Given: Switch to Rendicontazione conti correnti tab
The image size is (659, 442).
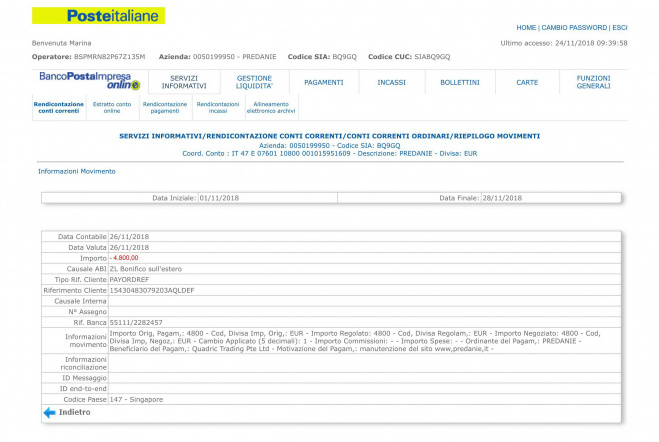Looking at the screenshot, I should click(59, 107).
